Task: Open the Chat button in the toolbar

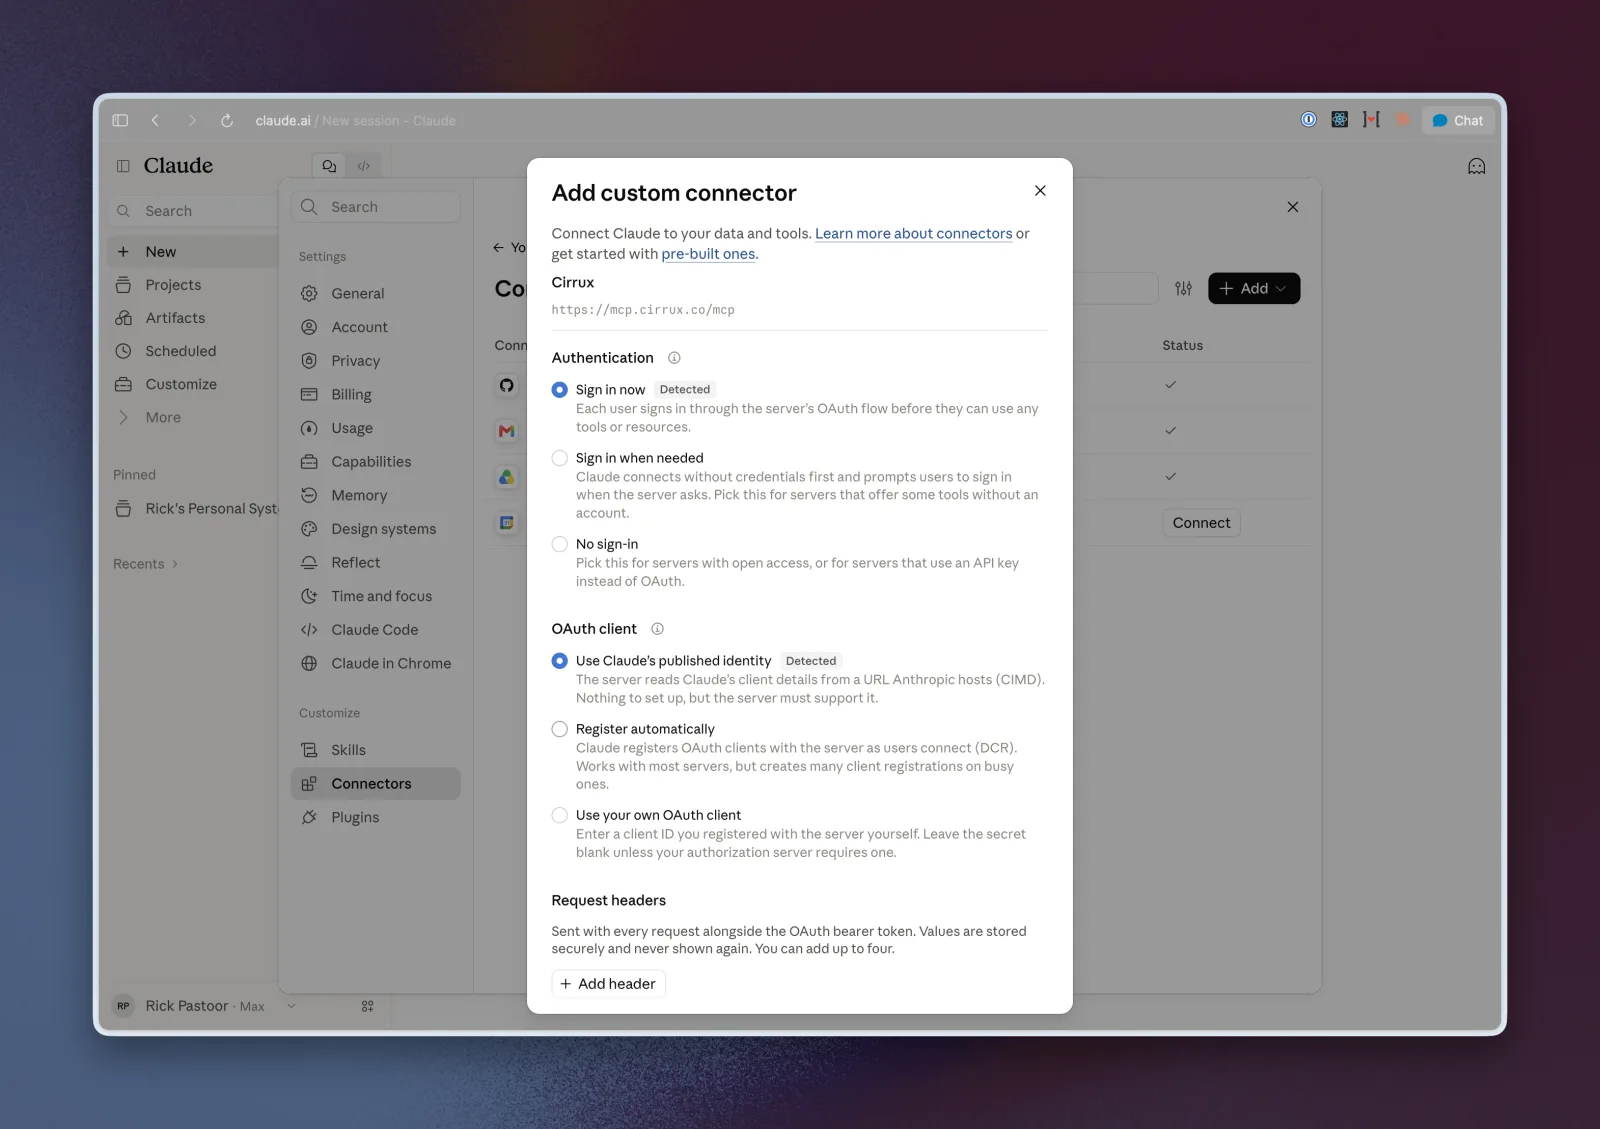Action: click(x=1457, y=121)
